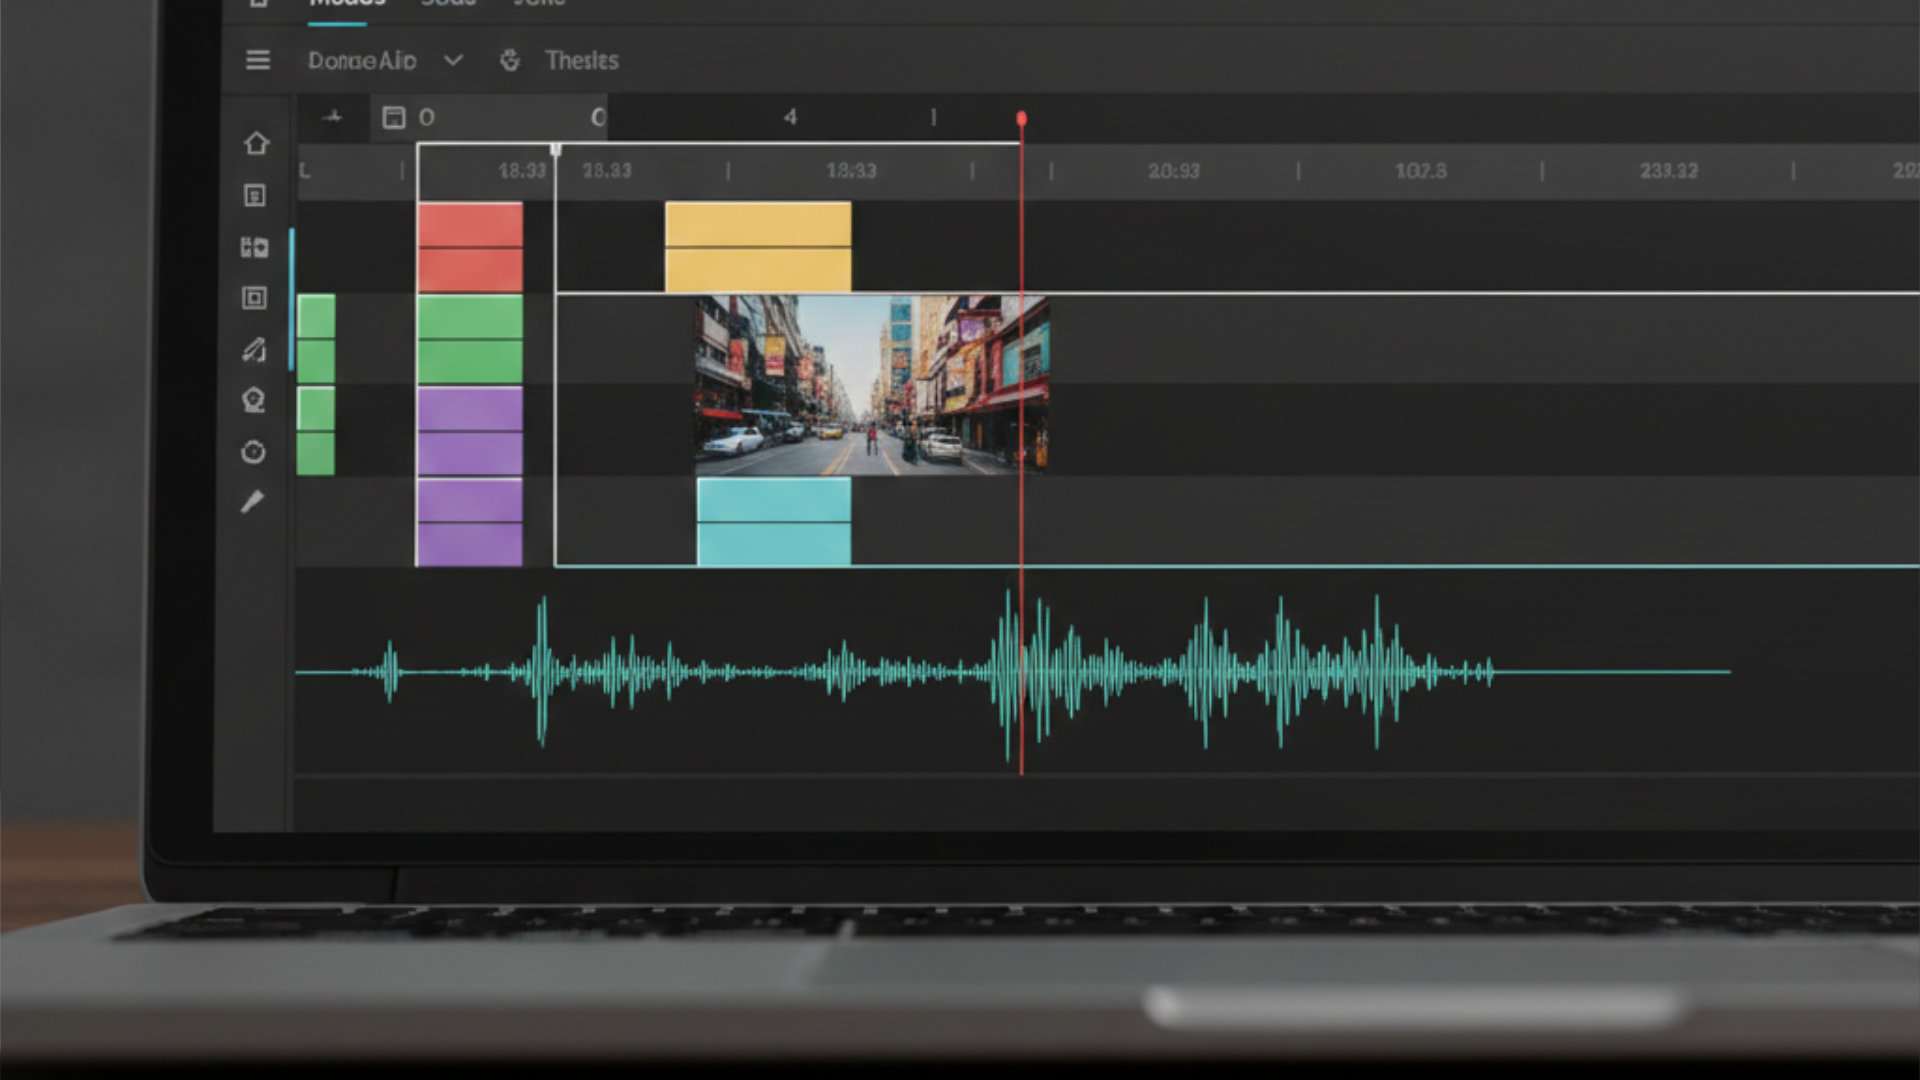Select the pen tool at sidebar bottom

click(252, 502)
